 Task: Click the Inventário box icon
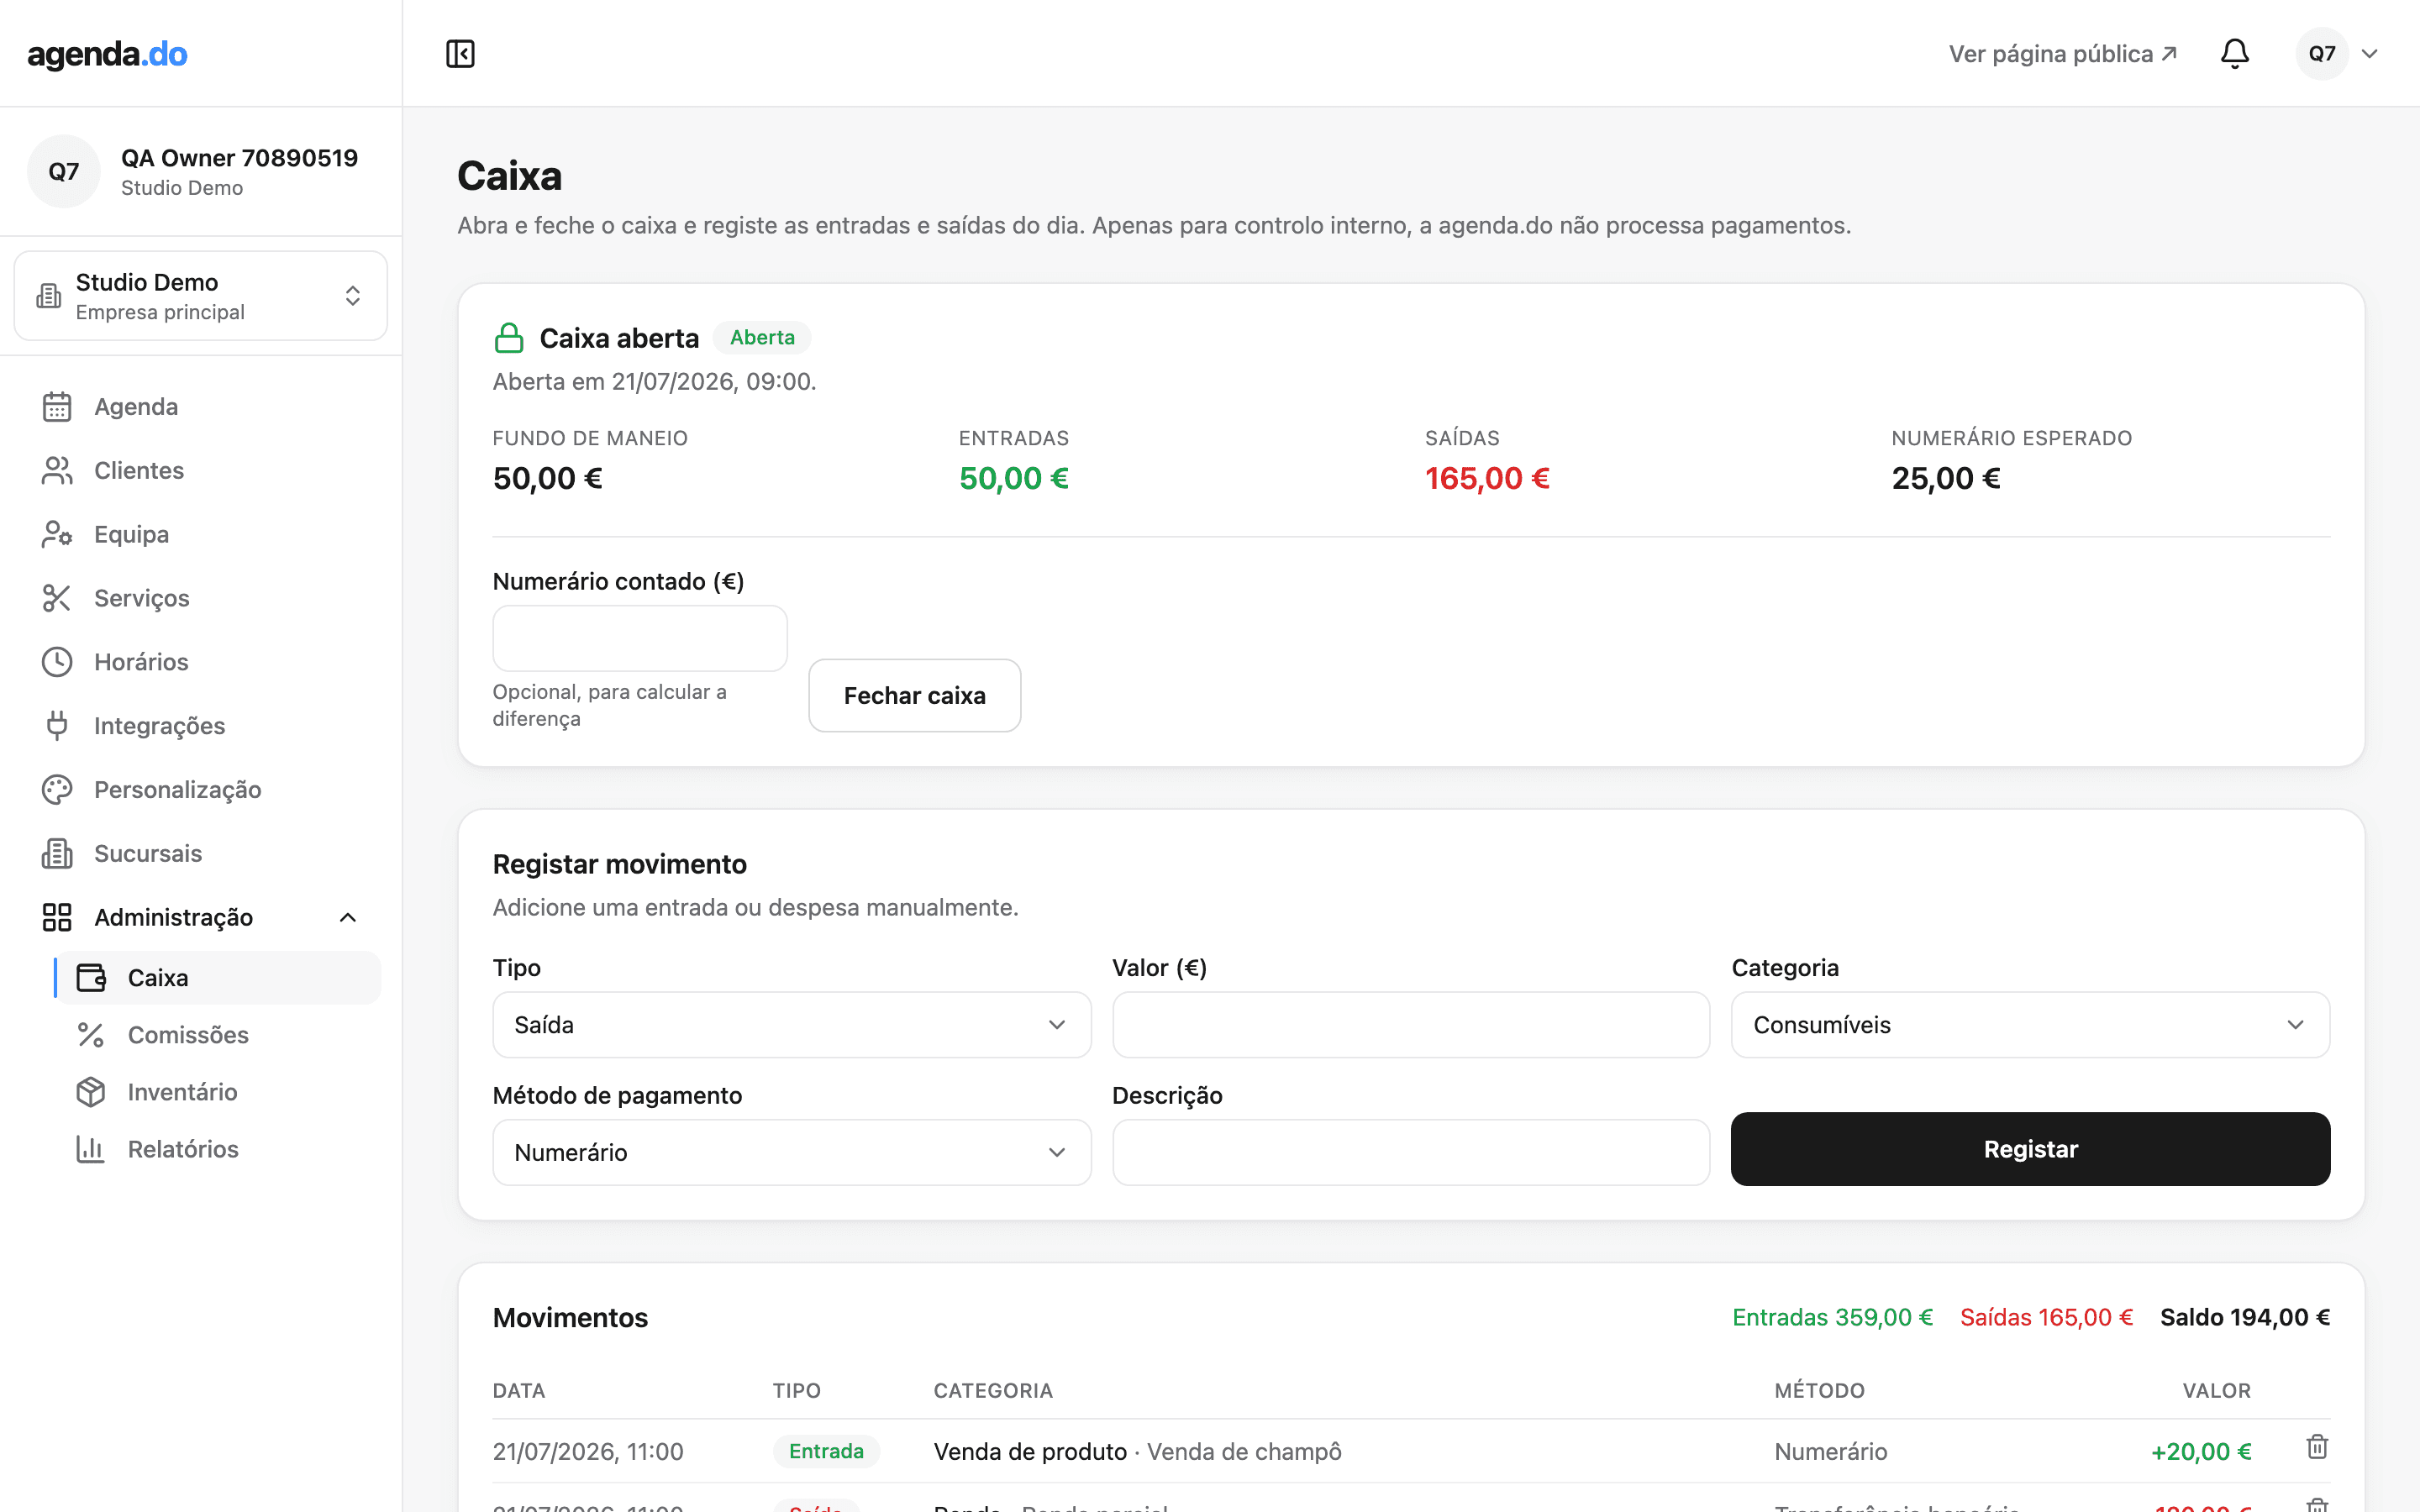click(x=91, y=1092)
